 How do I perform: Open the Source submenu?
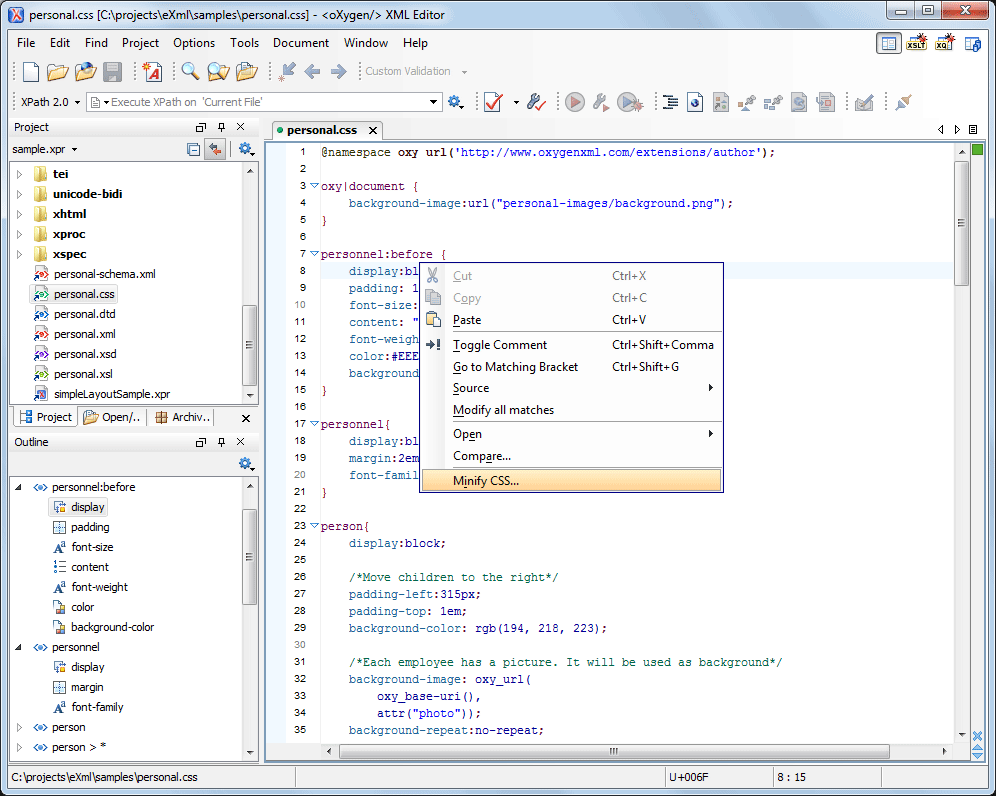(571, 388)
